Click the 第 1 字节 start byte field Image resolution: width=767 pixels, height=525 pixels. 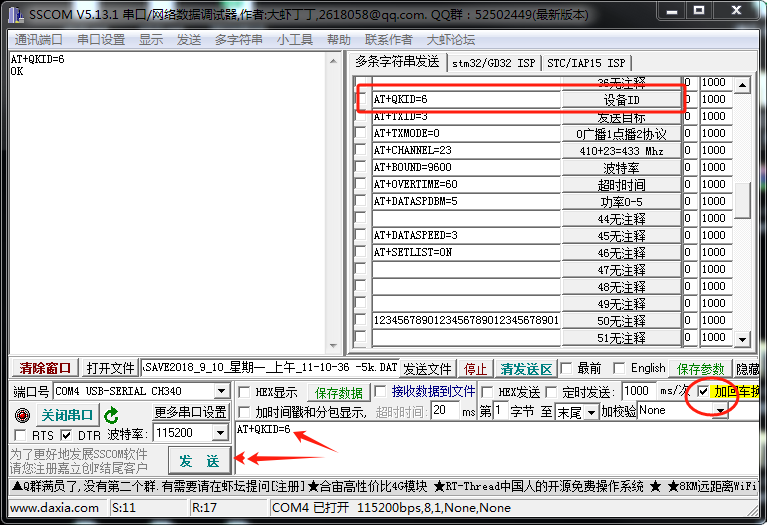[500, 411]
